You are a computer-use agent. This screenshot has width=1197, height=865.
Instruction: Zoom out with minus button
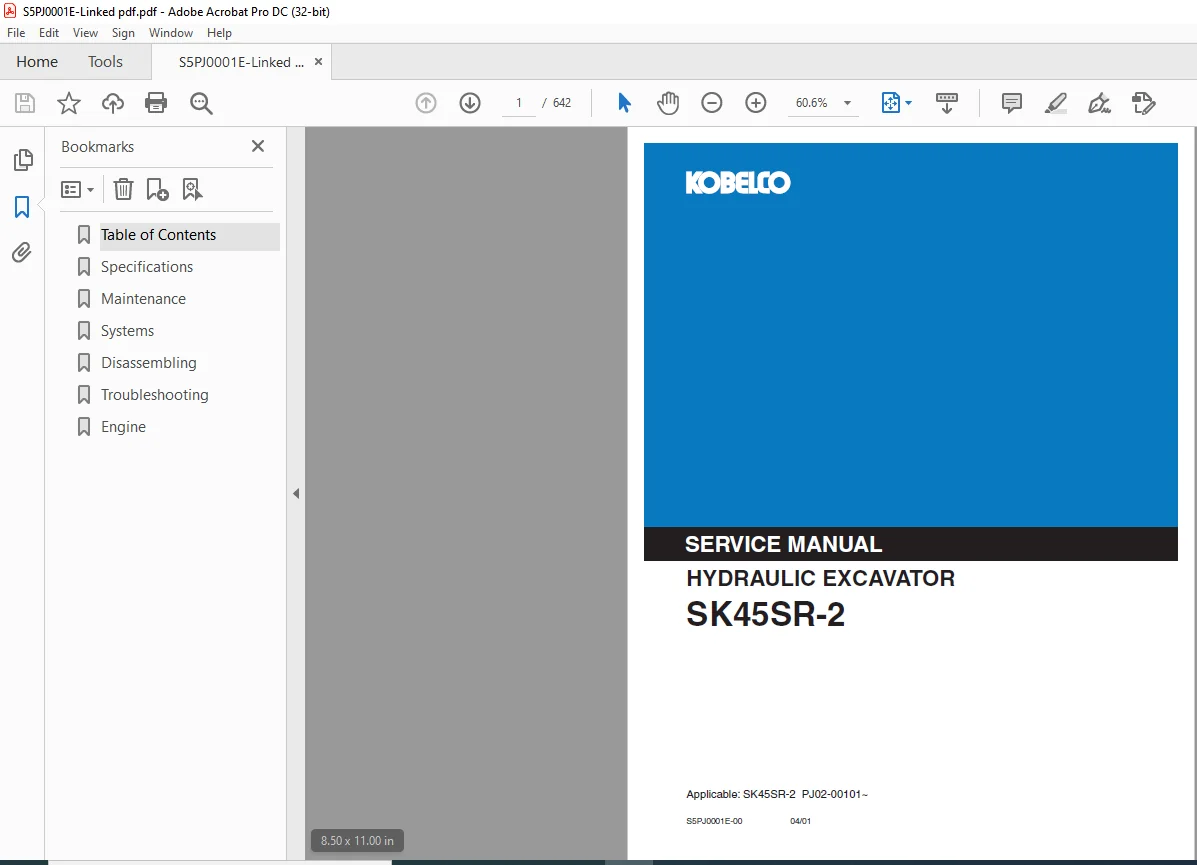pyautogui.click(x=711, y=102)
